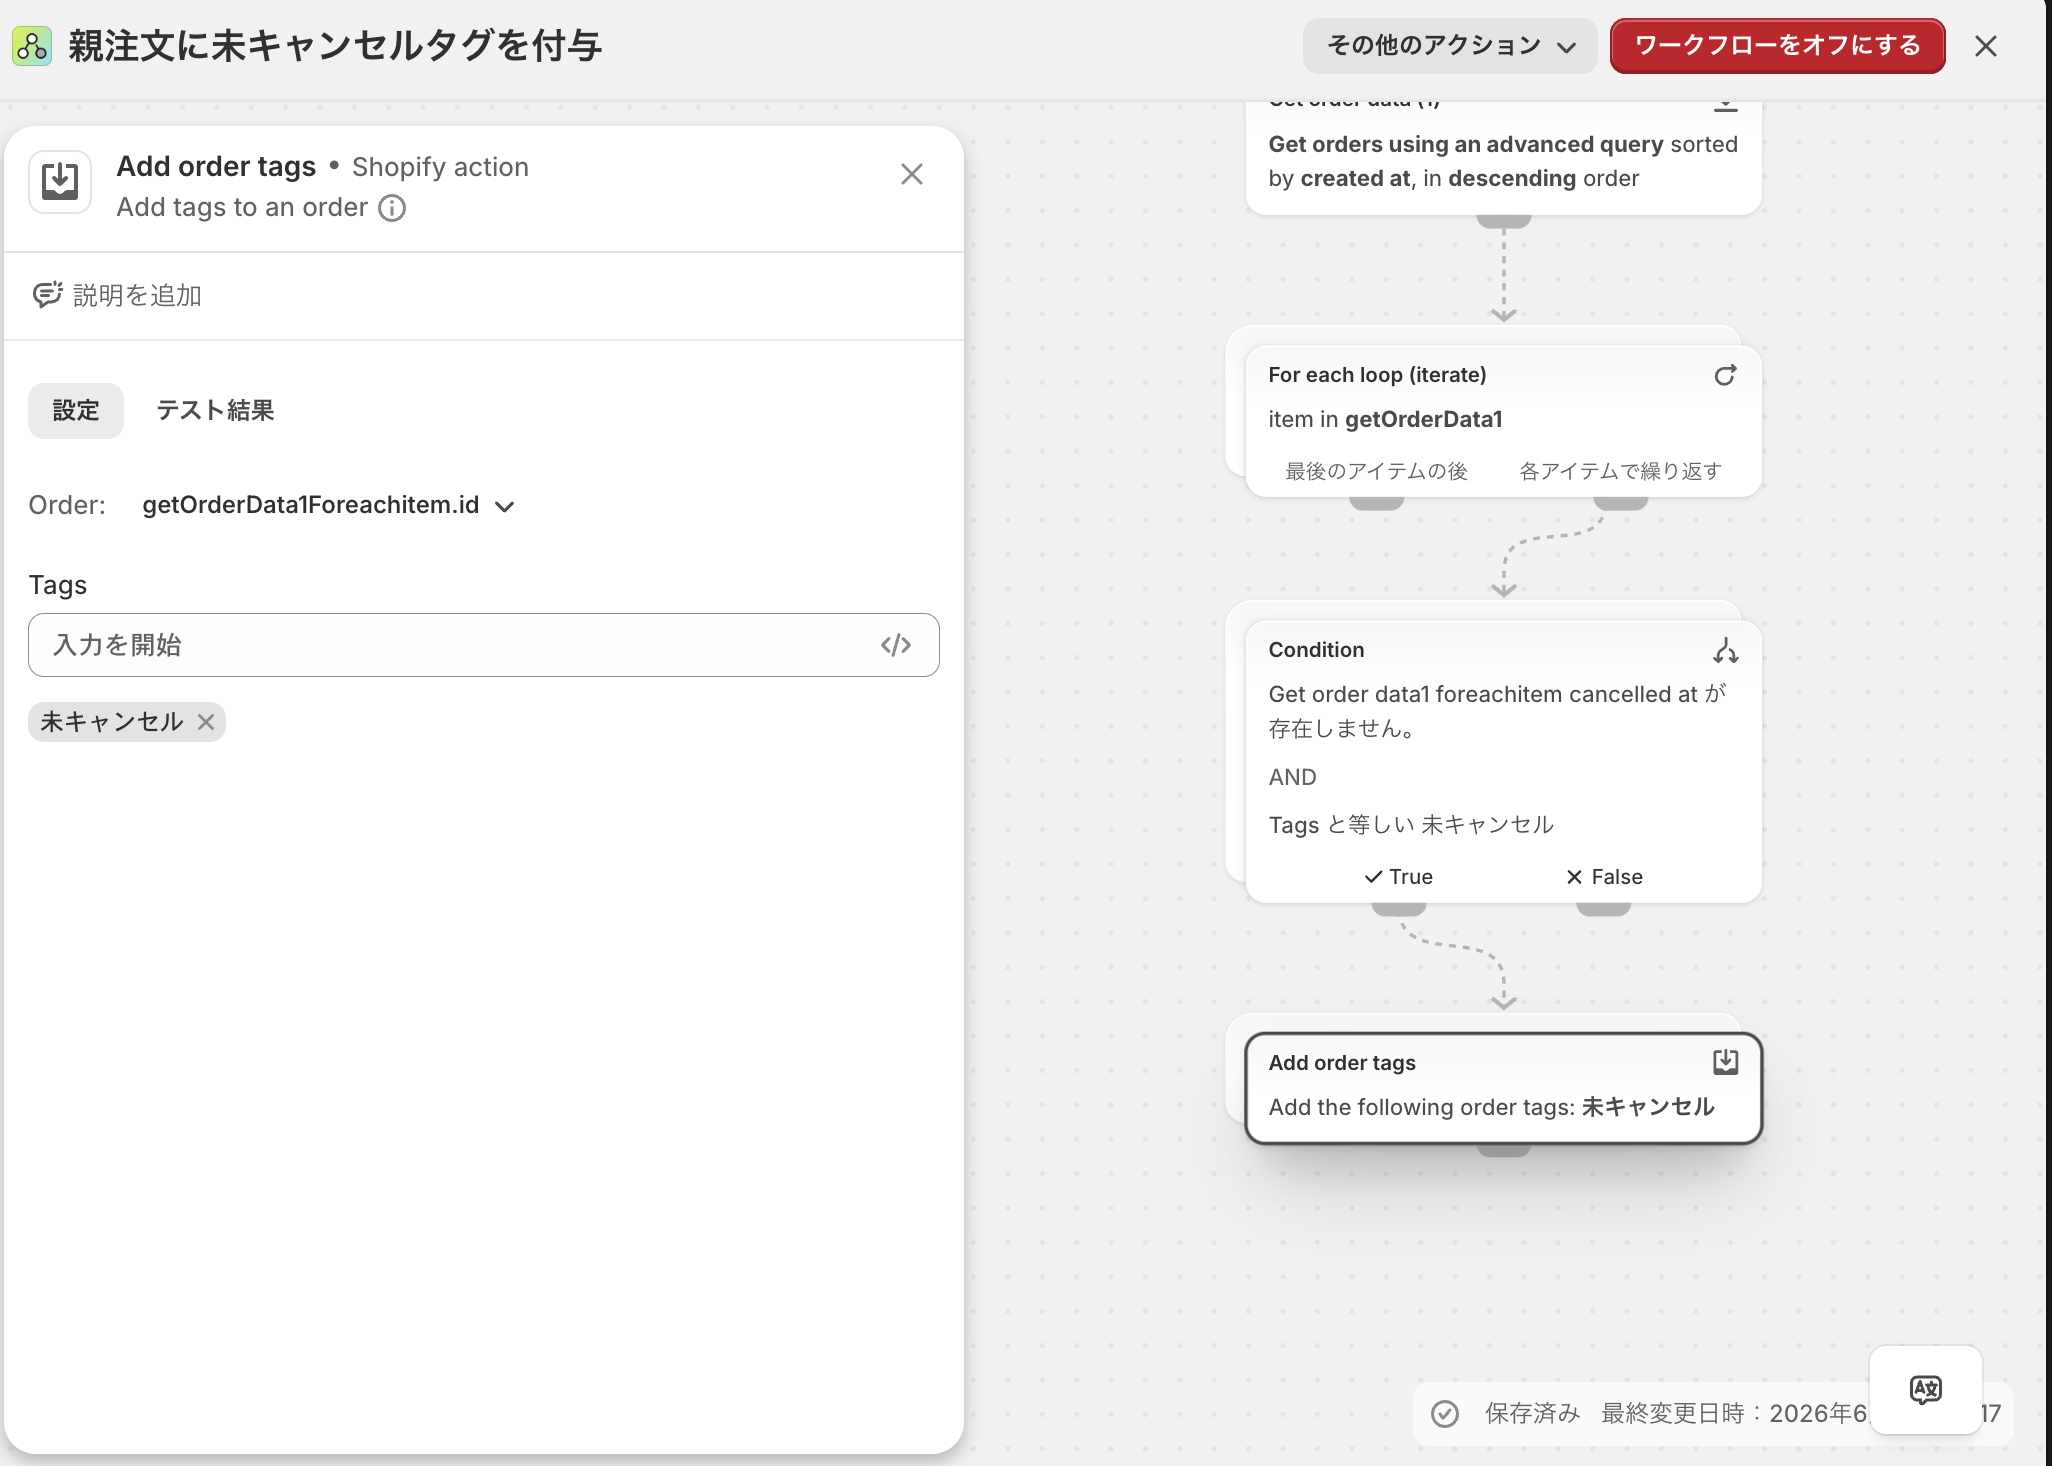
Task: Click the Add order tags action icon in panel
Action: 60,182
